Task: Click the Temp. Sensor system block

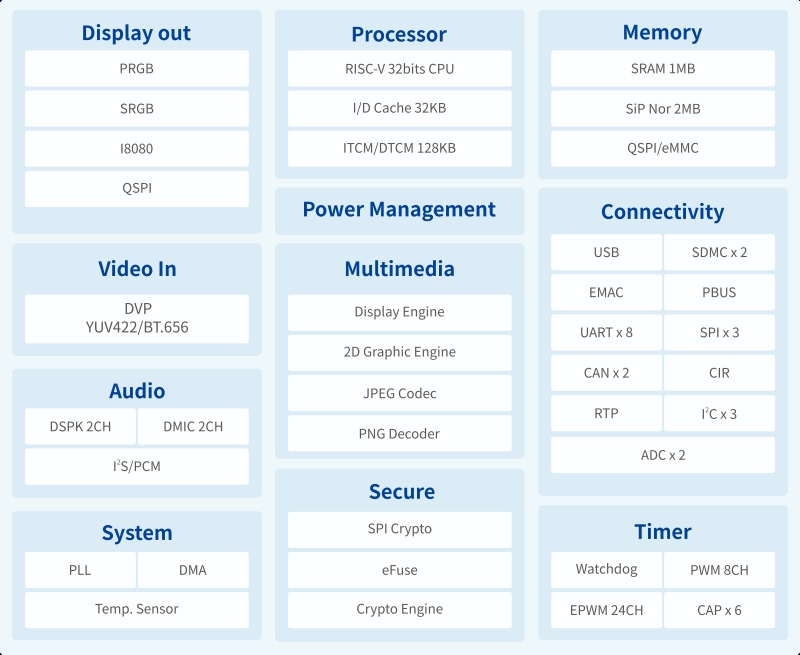Action: click(137, 610)
